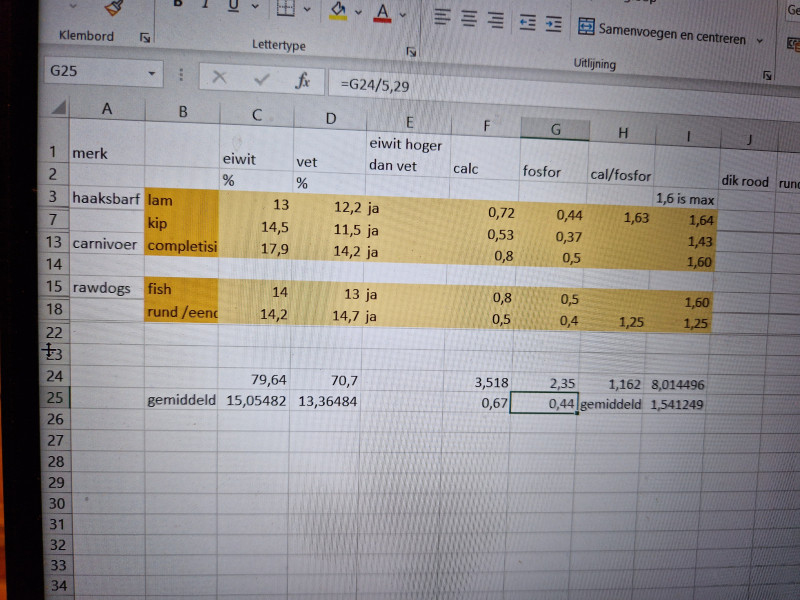Select column A header
This screenshot has width=800, height=600.
point(107,109)
